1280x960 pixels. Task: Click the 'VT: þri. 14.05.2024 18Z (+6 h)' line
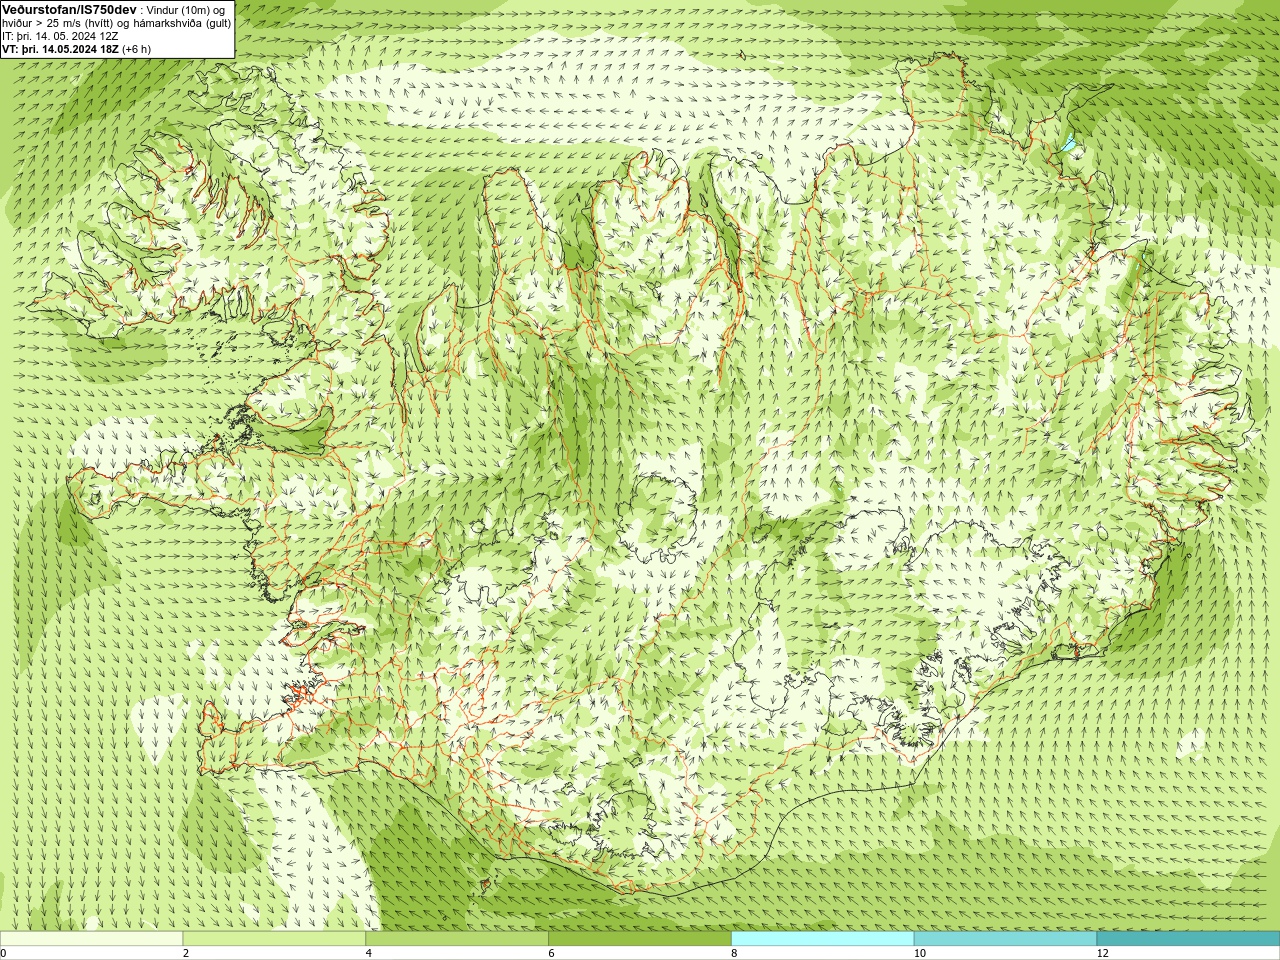77,49
